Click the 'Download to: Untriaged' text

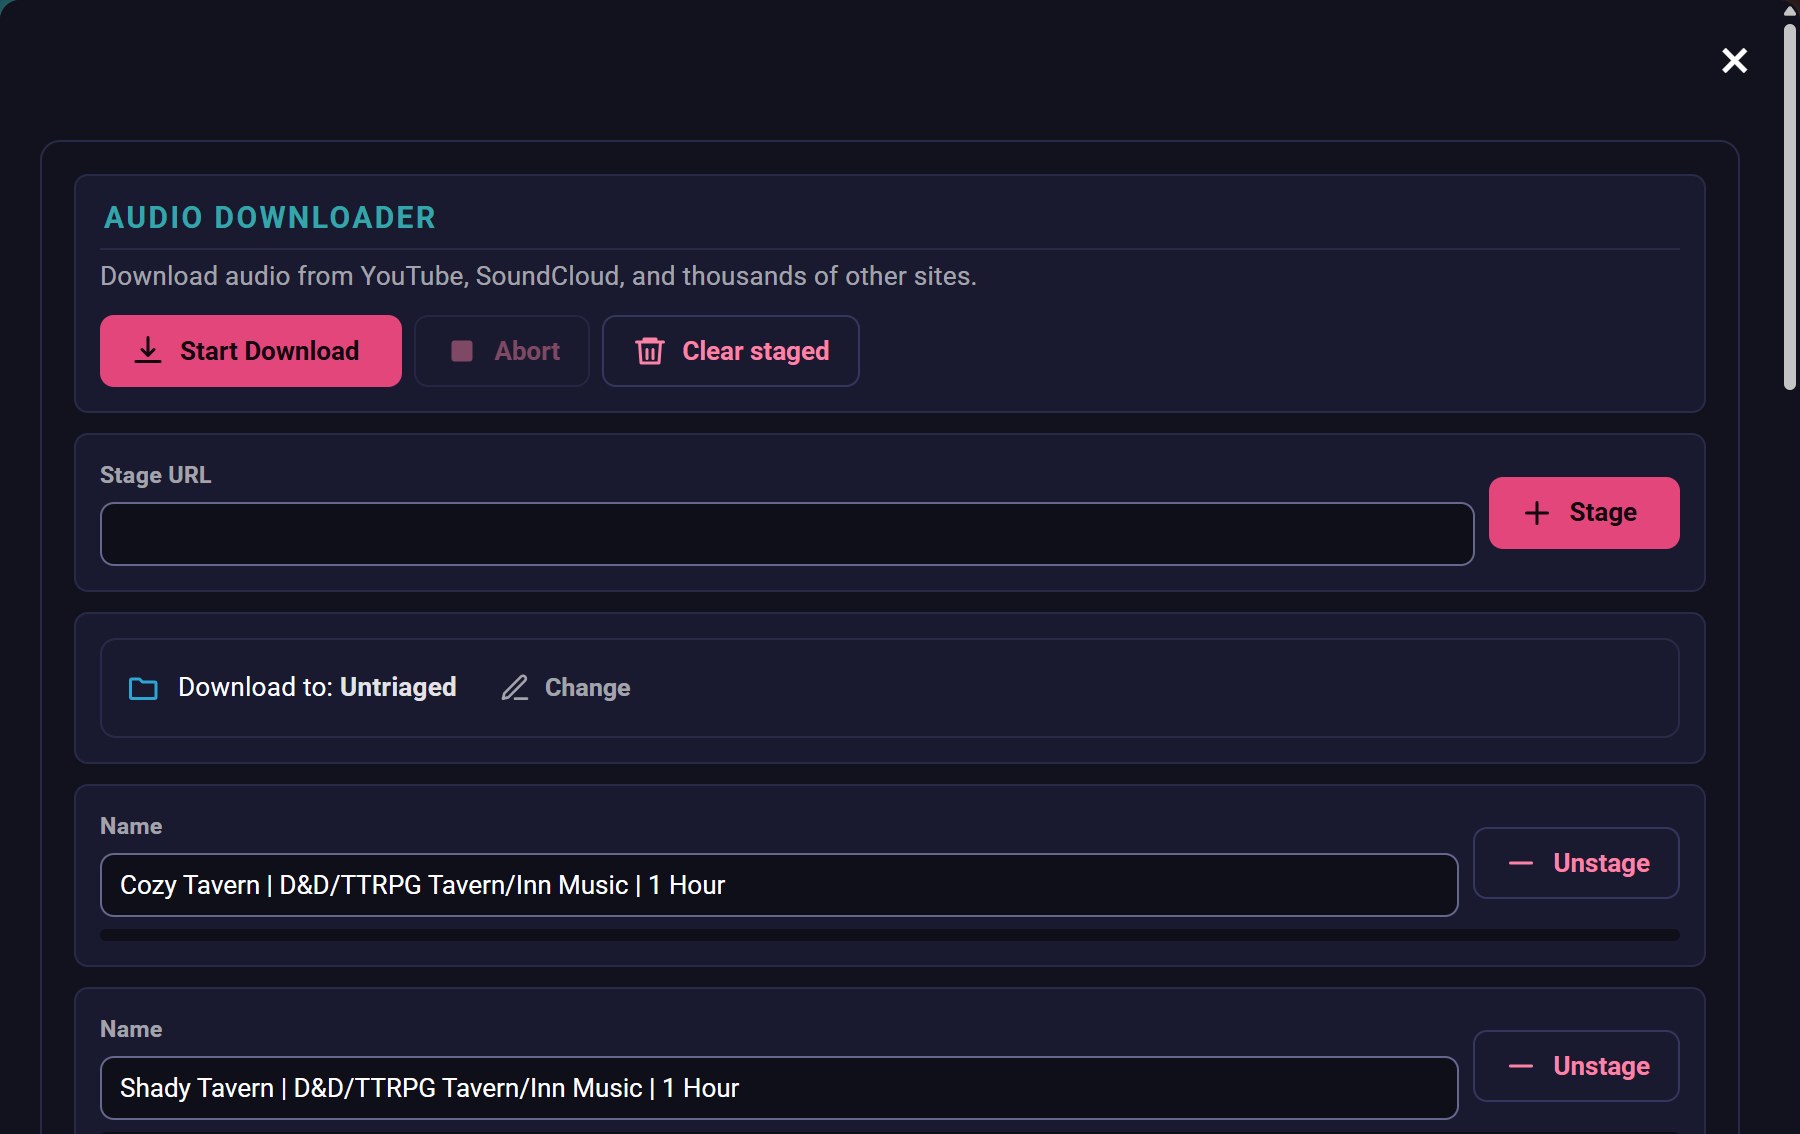317,687
